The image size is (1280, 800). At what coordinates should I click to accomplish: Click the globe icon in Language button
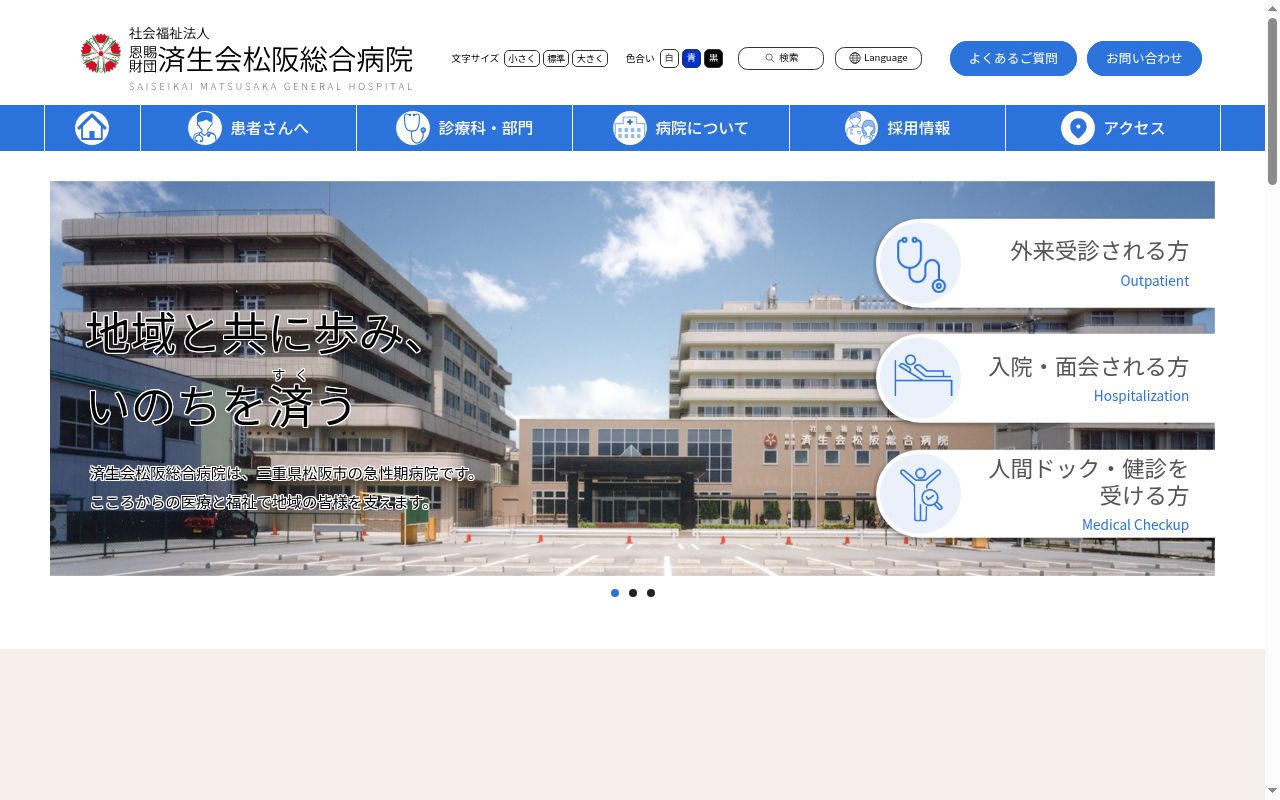[855, 58]
